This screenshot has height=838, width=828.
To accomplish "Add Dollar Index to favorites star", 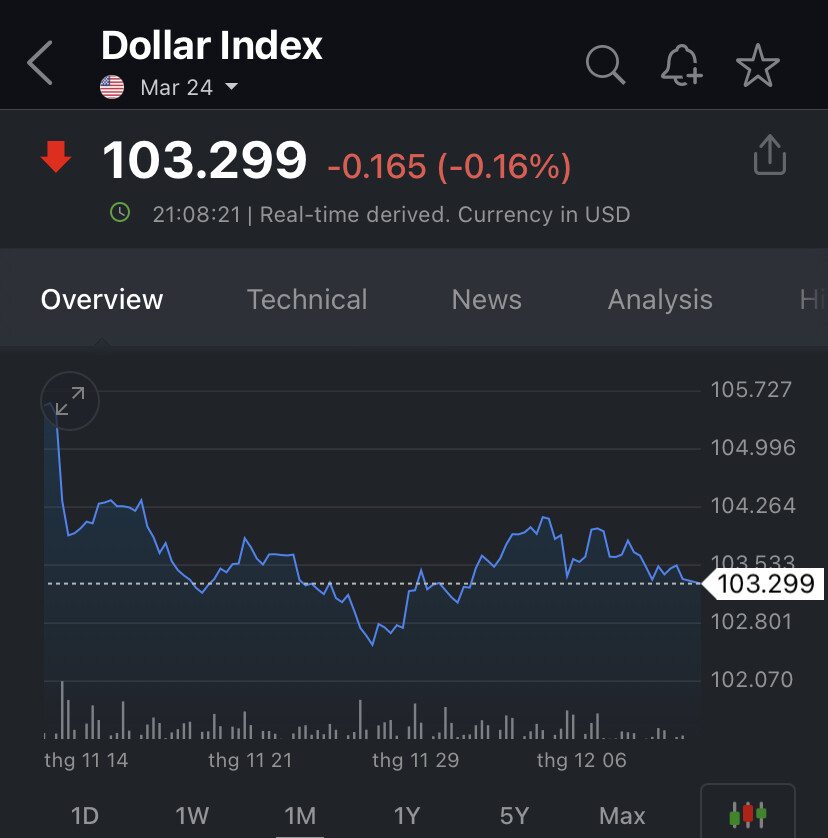I will click(x=757, y=66).
